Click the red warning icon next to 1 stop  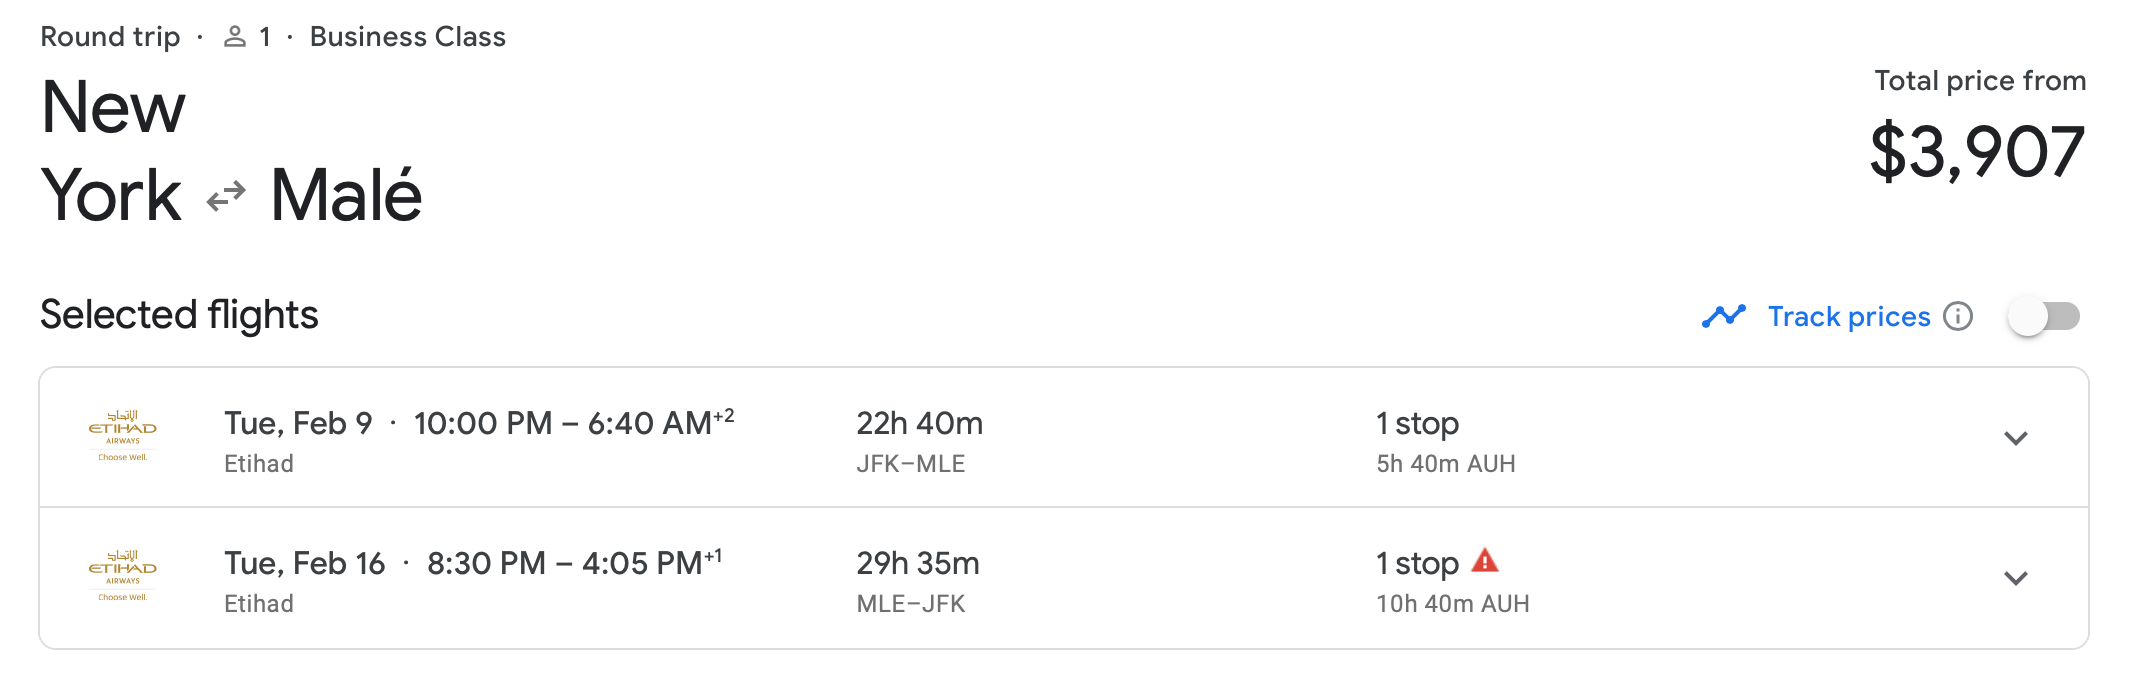click(1485, 561)
